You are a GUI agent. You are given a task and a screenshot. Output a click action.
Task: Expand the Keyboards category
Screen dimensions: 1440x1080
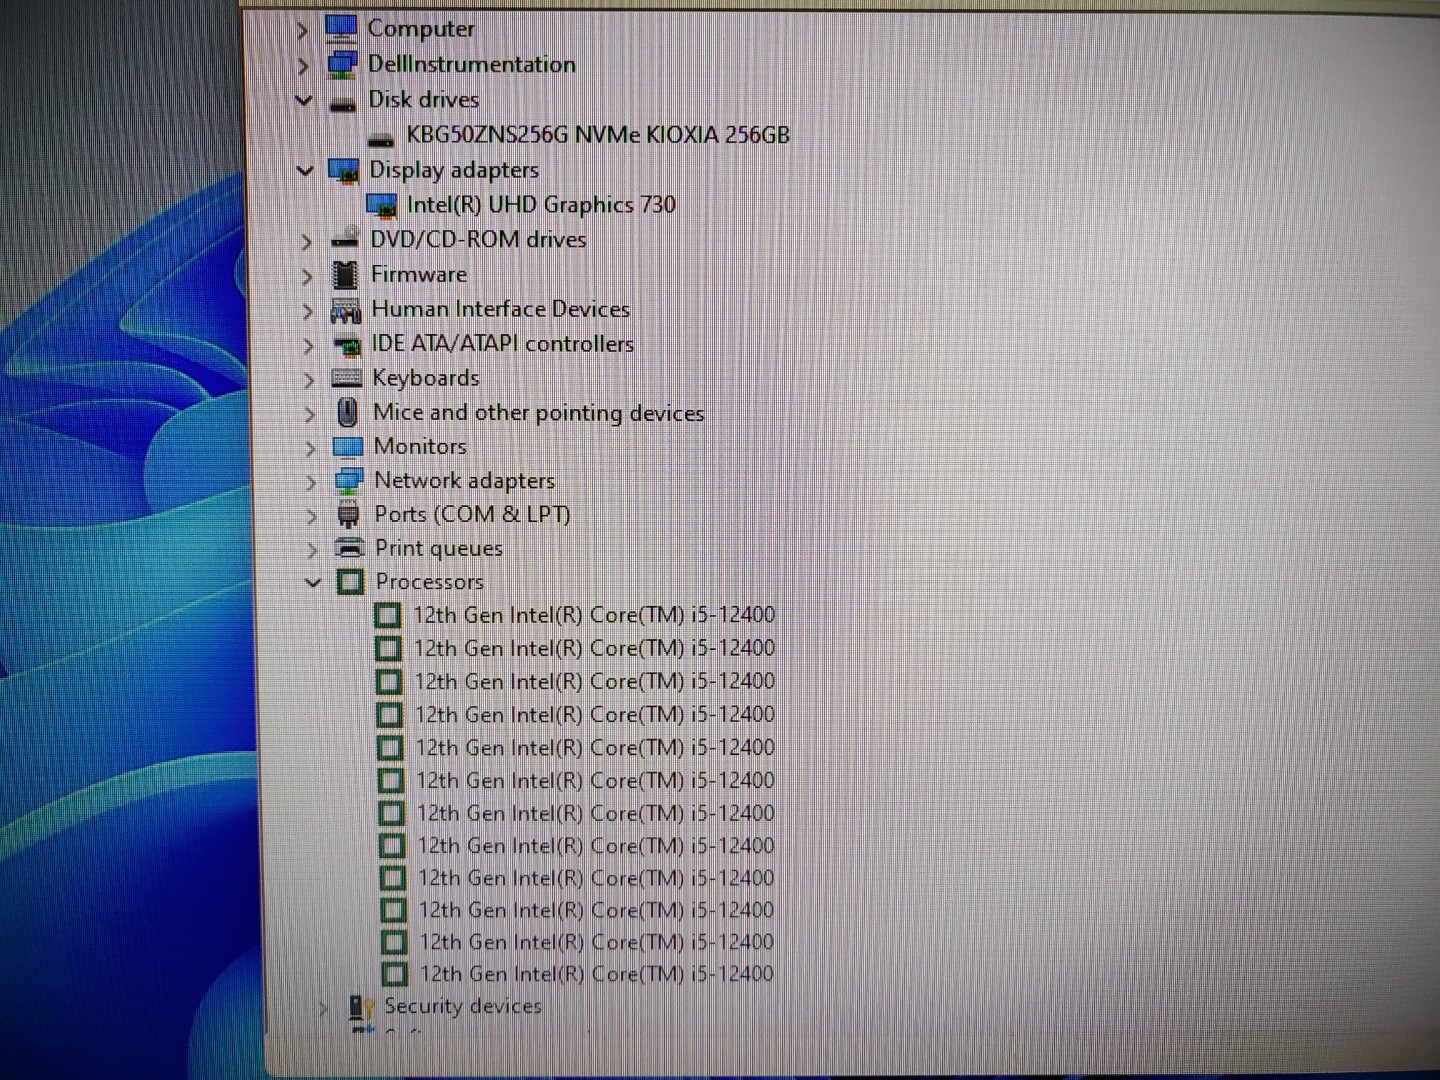(x=309, y=380)
